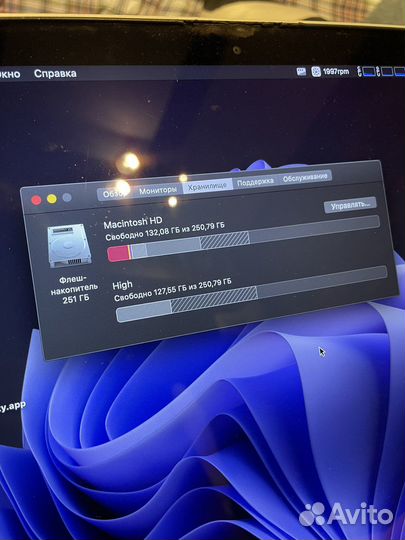Close the storage window with red button

[36, 200]
